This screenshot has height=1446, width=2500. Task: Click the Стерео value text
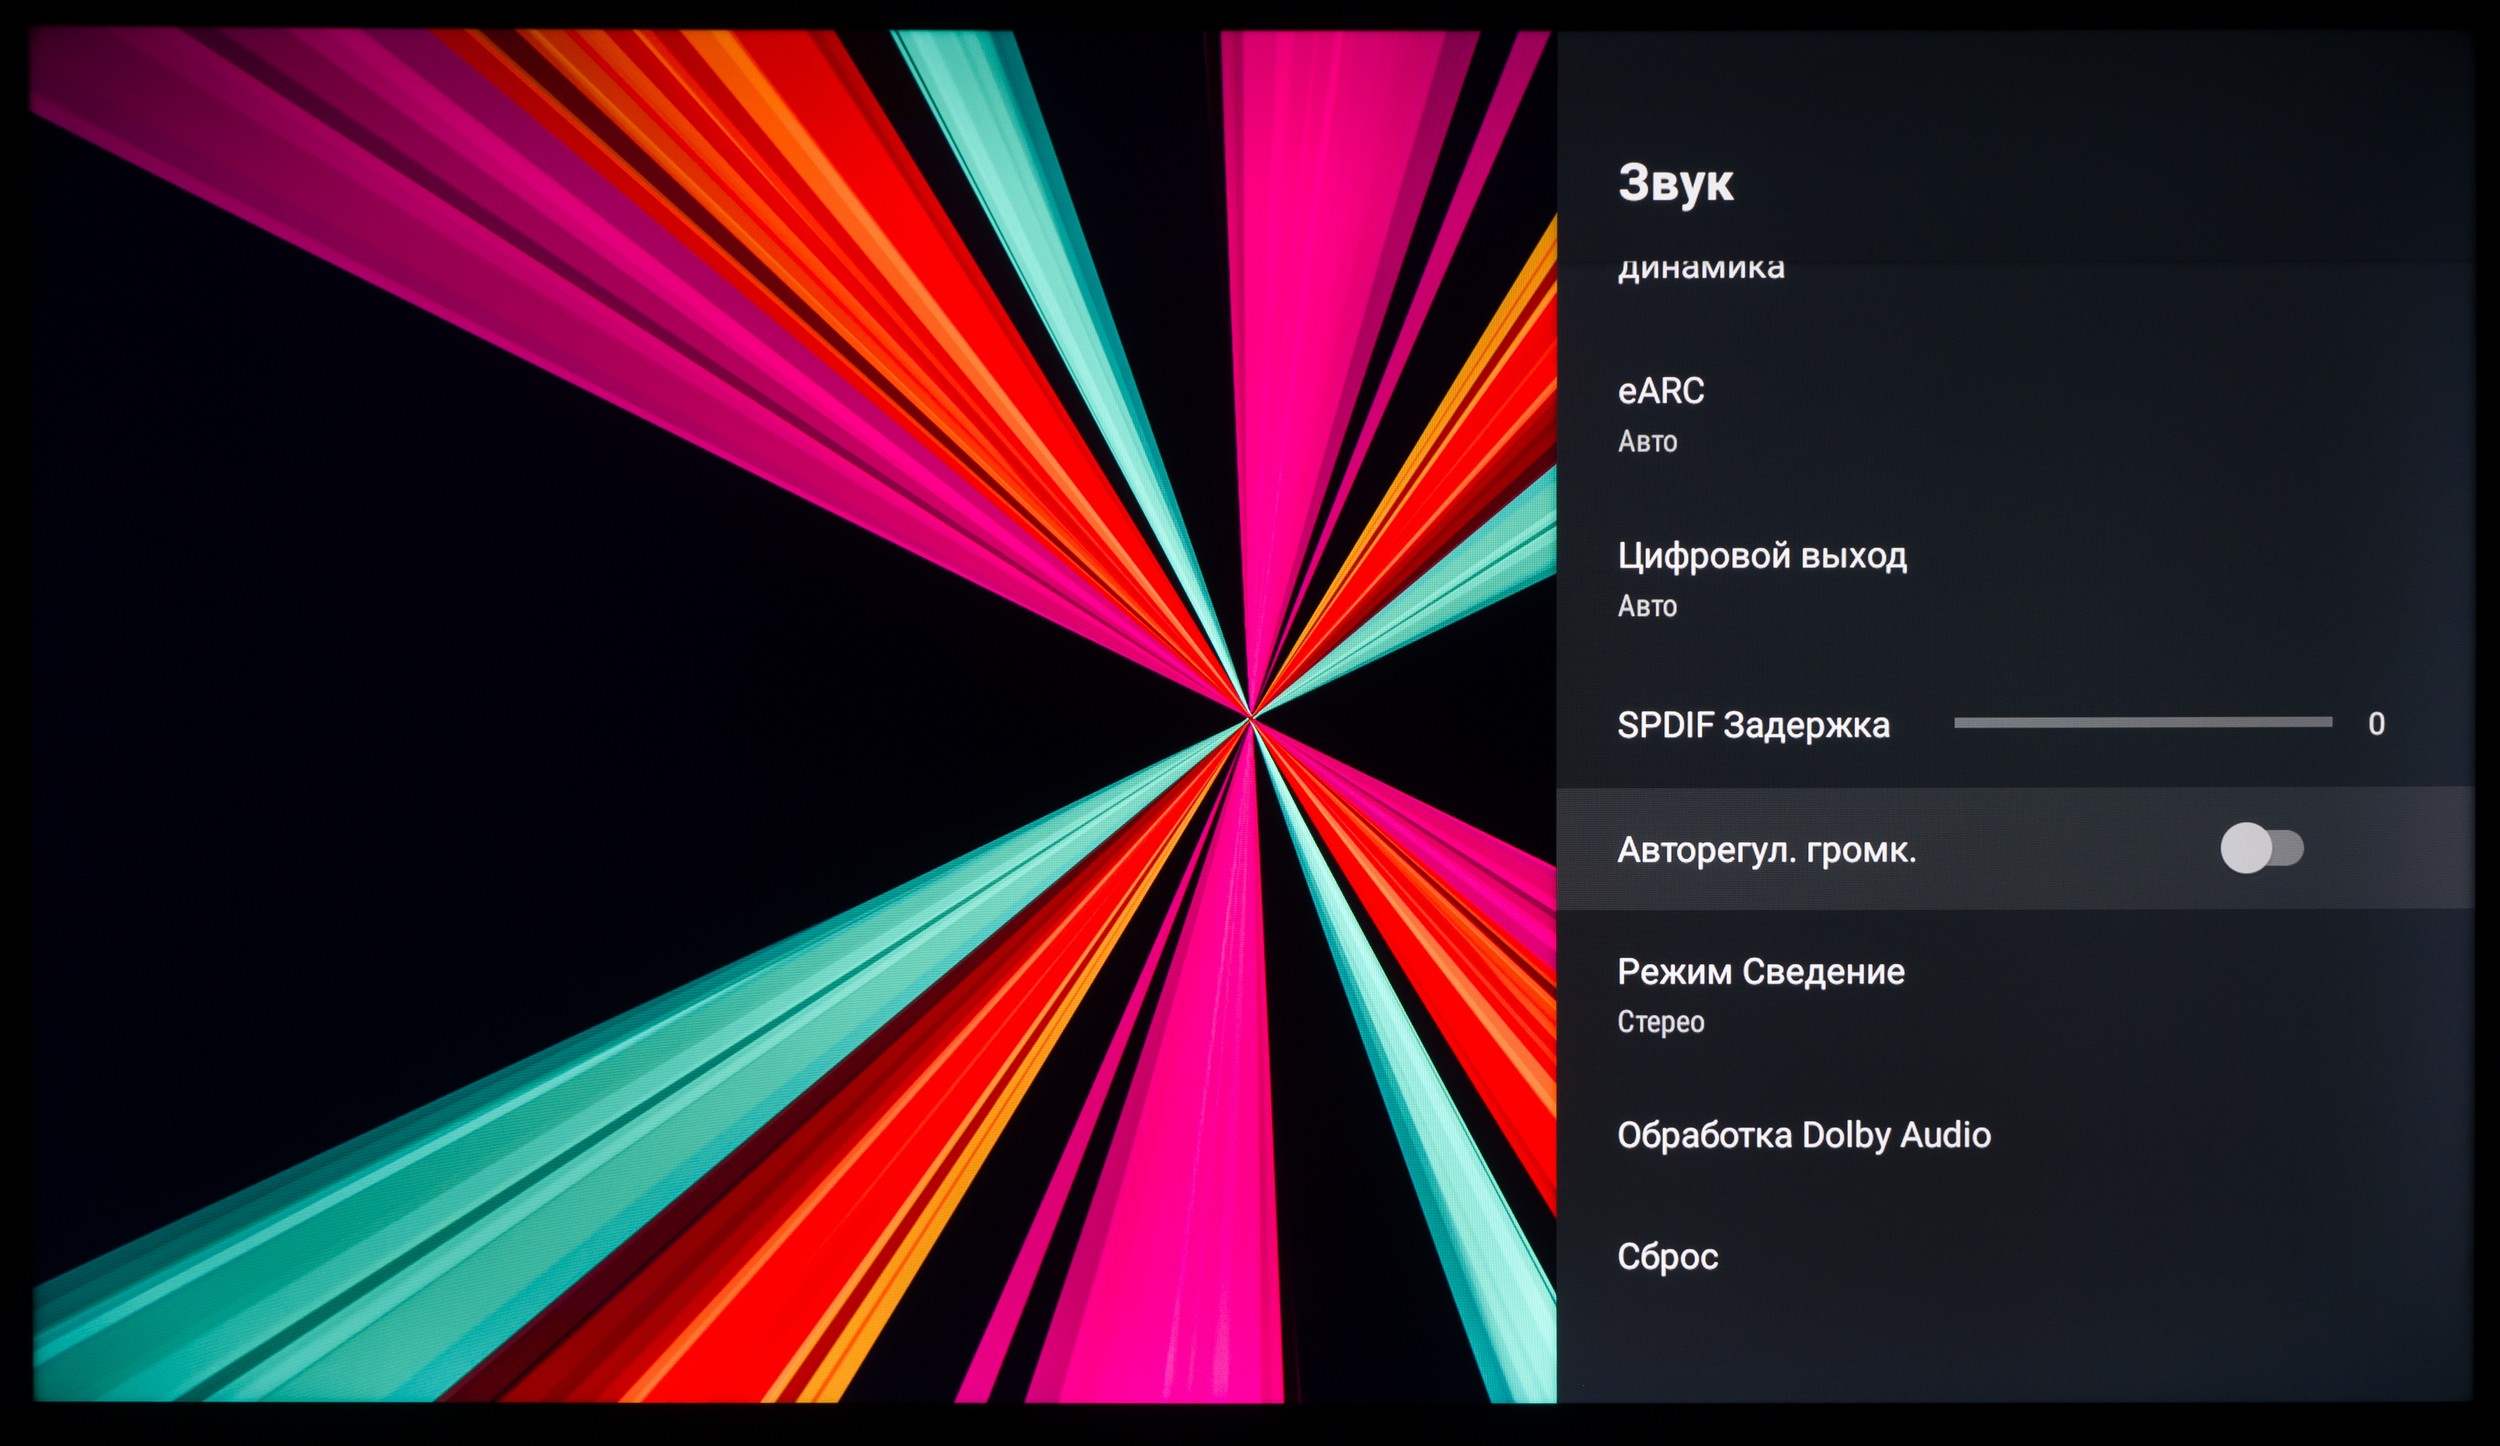[1660, 1022]
